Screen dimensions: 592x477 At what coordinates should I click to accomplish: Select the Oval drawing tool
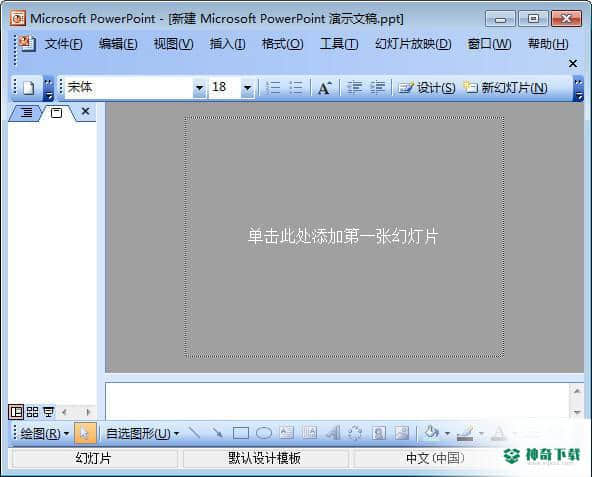[264, 433]
